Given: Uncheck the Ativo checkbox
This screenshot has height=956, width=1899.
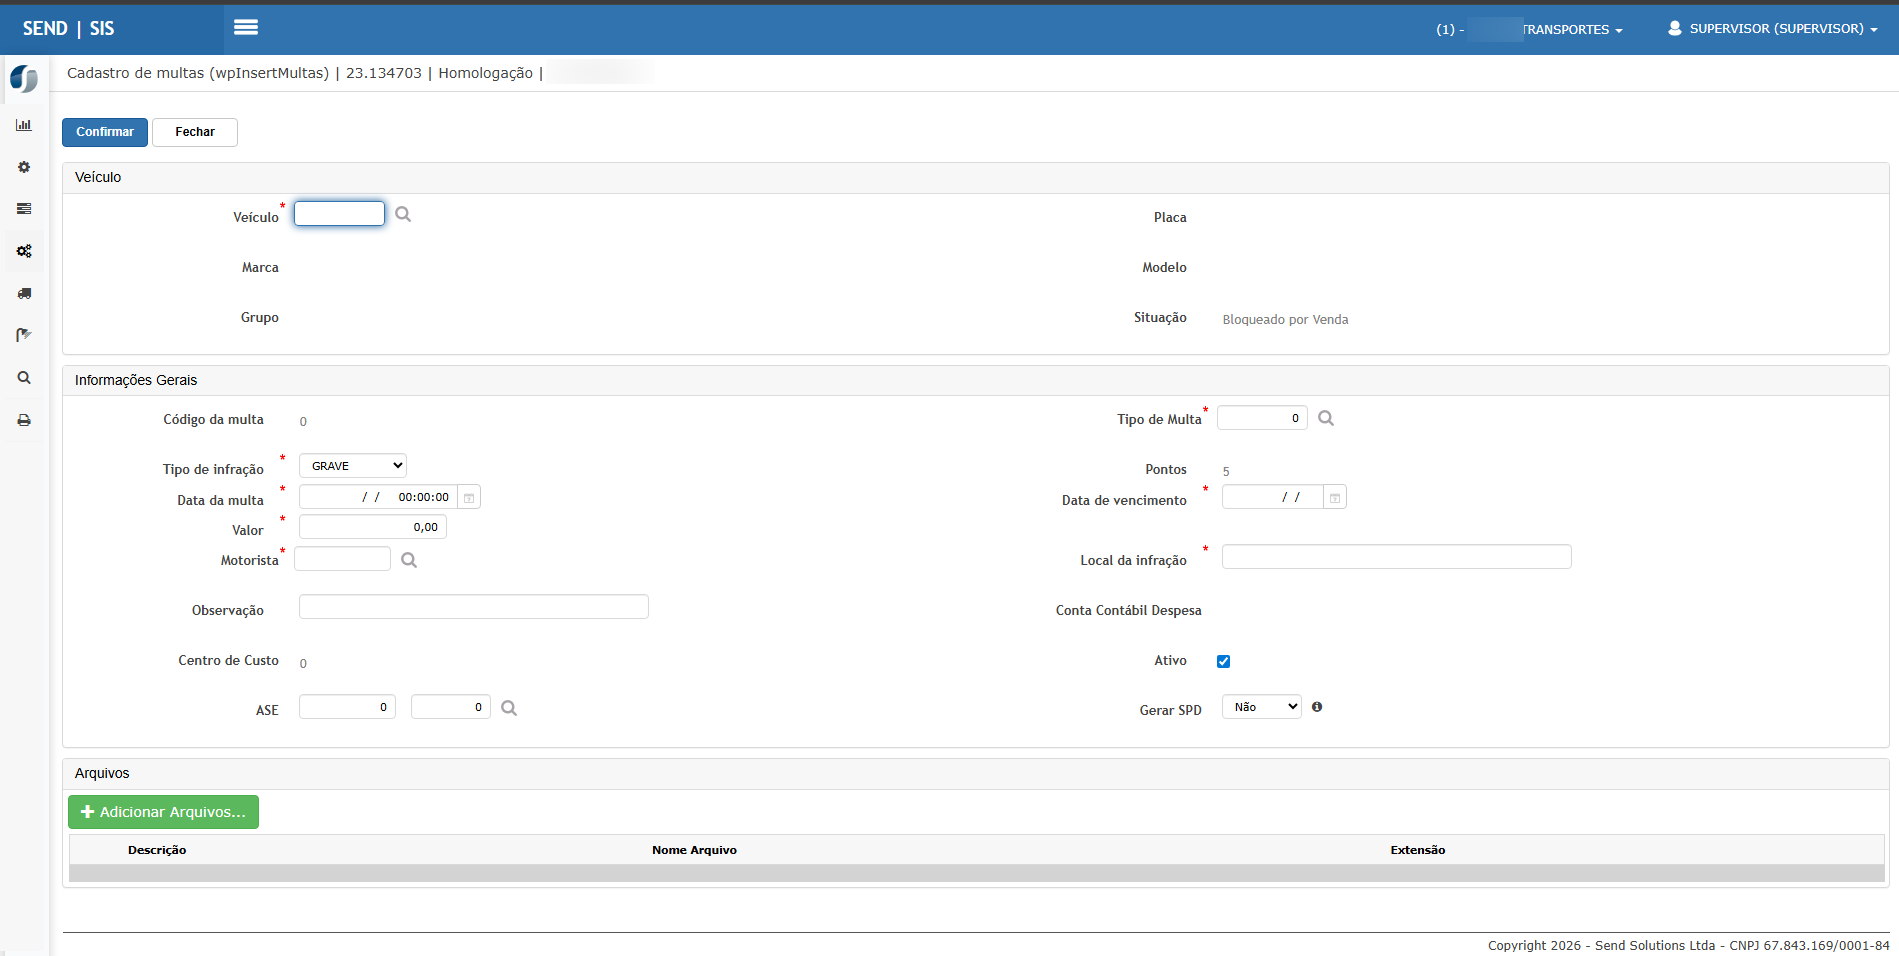Looking at the screenshot, I should click(1223, 661).
